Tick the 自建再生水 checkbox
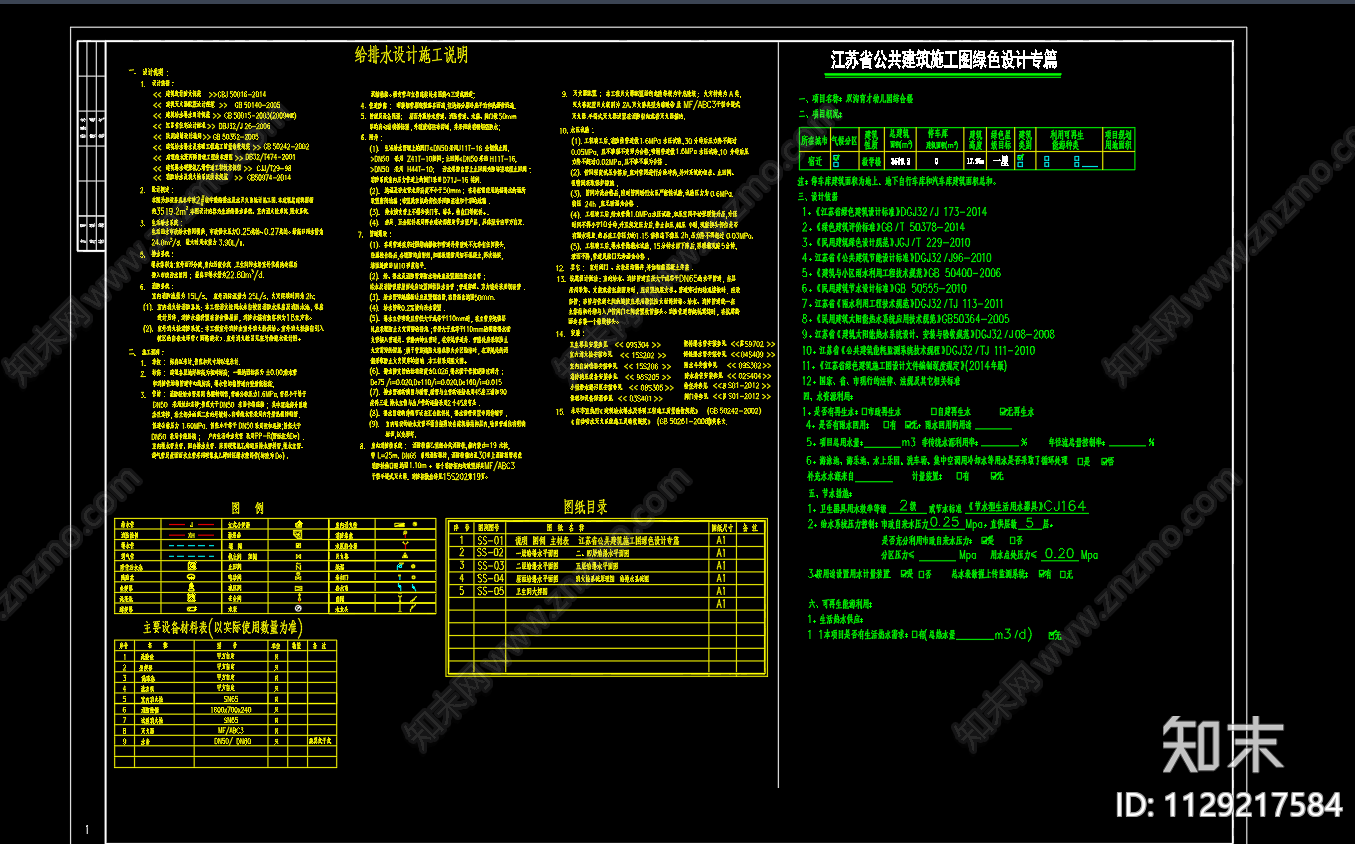This screenshot has height=844, width=1355. 934,412
